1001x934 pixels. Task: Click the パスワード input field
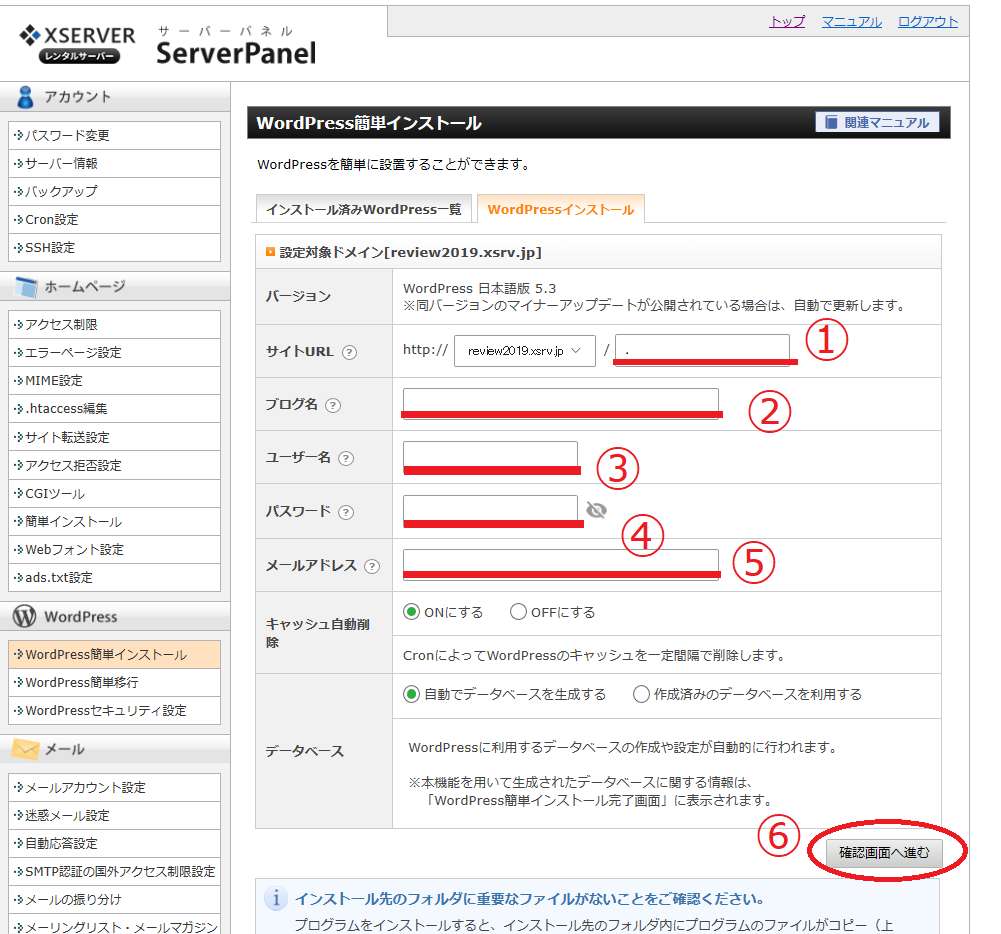[x=490, y=509]
